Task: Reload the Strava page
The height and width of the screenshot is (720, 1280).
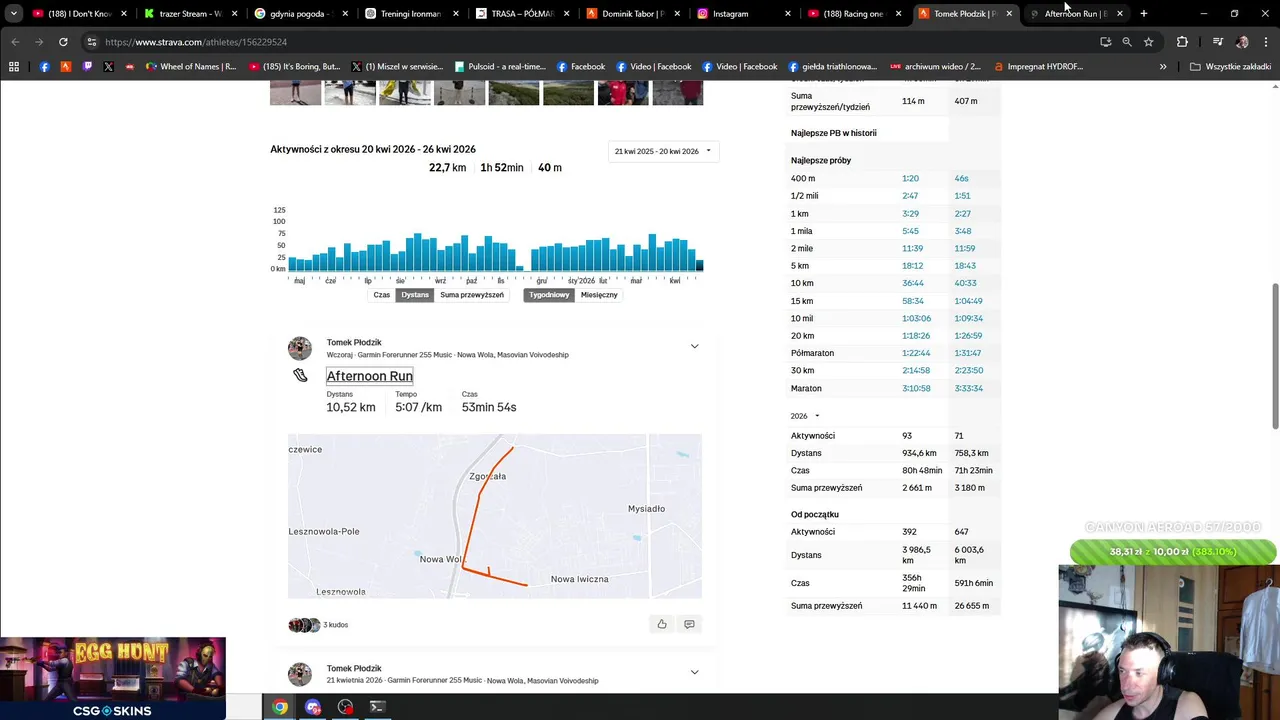Action: tap(63, 42)
